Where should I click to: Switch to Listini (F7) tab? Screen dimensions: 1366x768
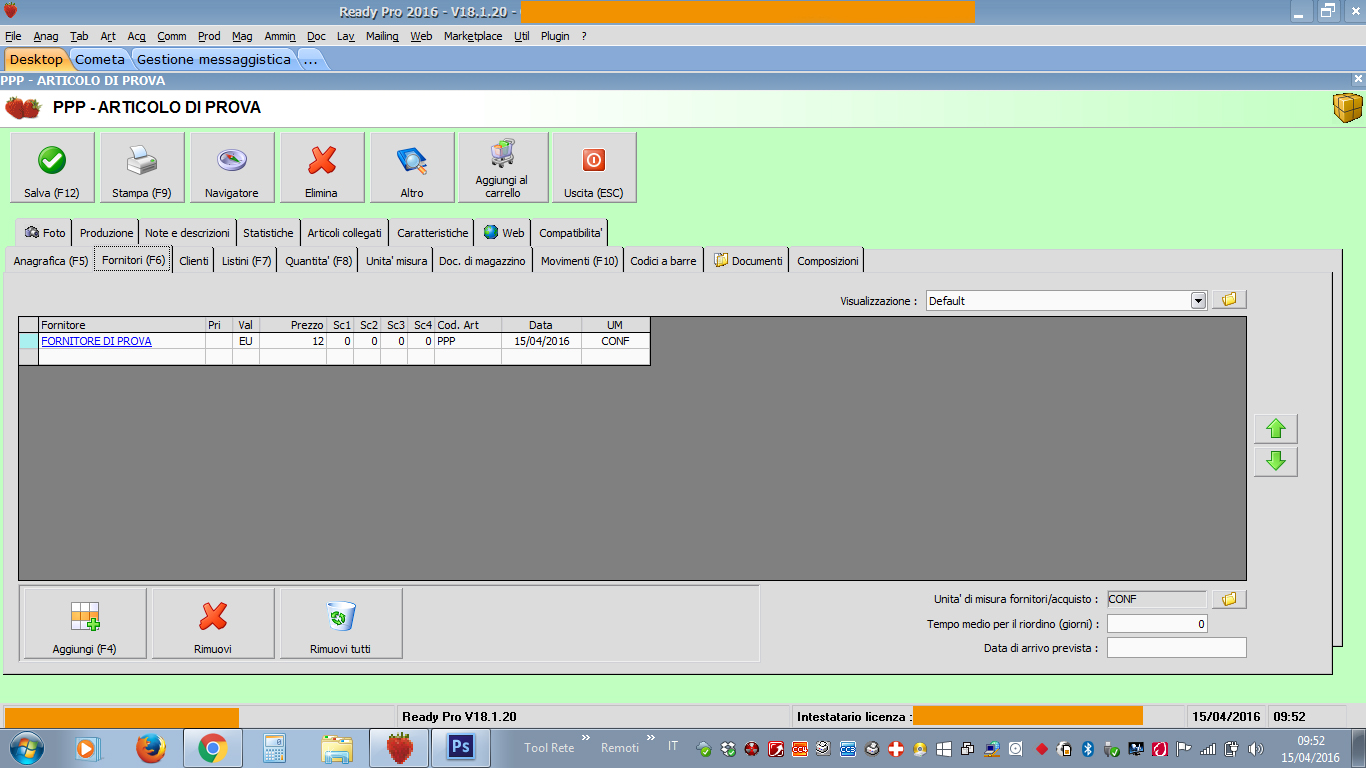click(246, 261)
